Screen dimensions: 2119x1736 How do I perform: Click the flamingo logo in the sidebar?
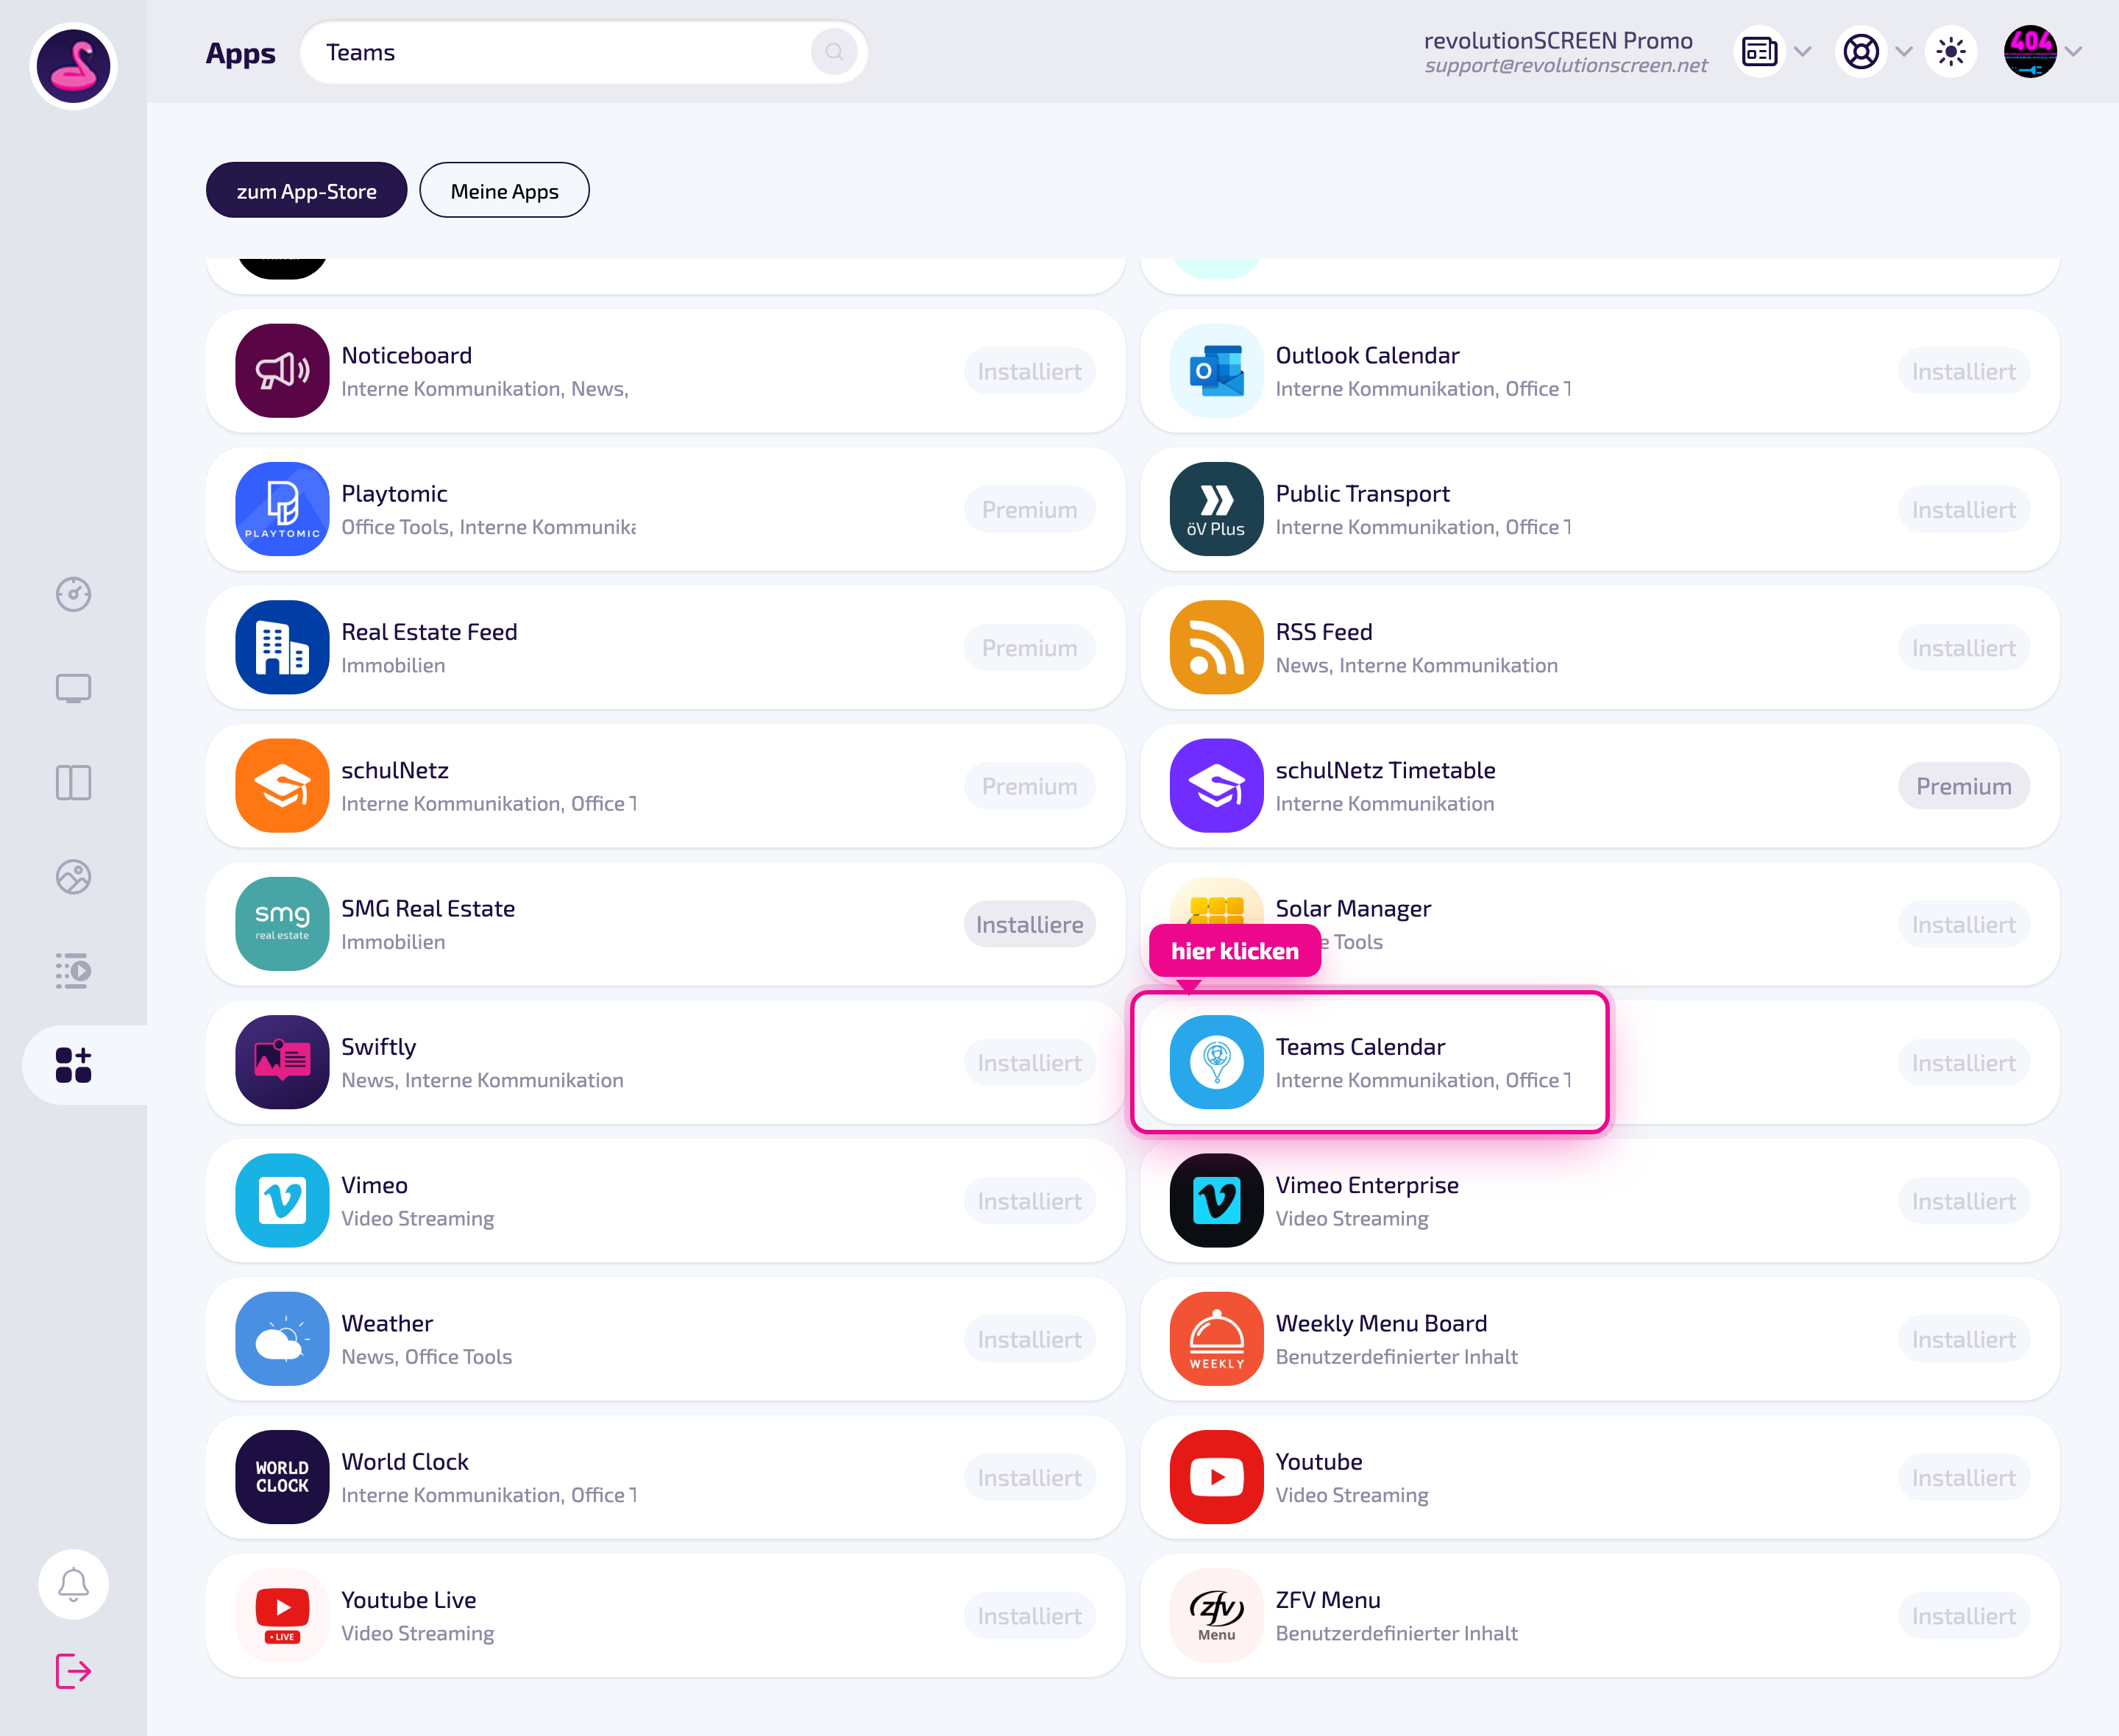[x=73, y=66]
